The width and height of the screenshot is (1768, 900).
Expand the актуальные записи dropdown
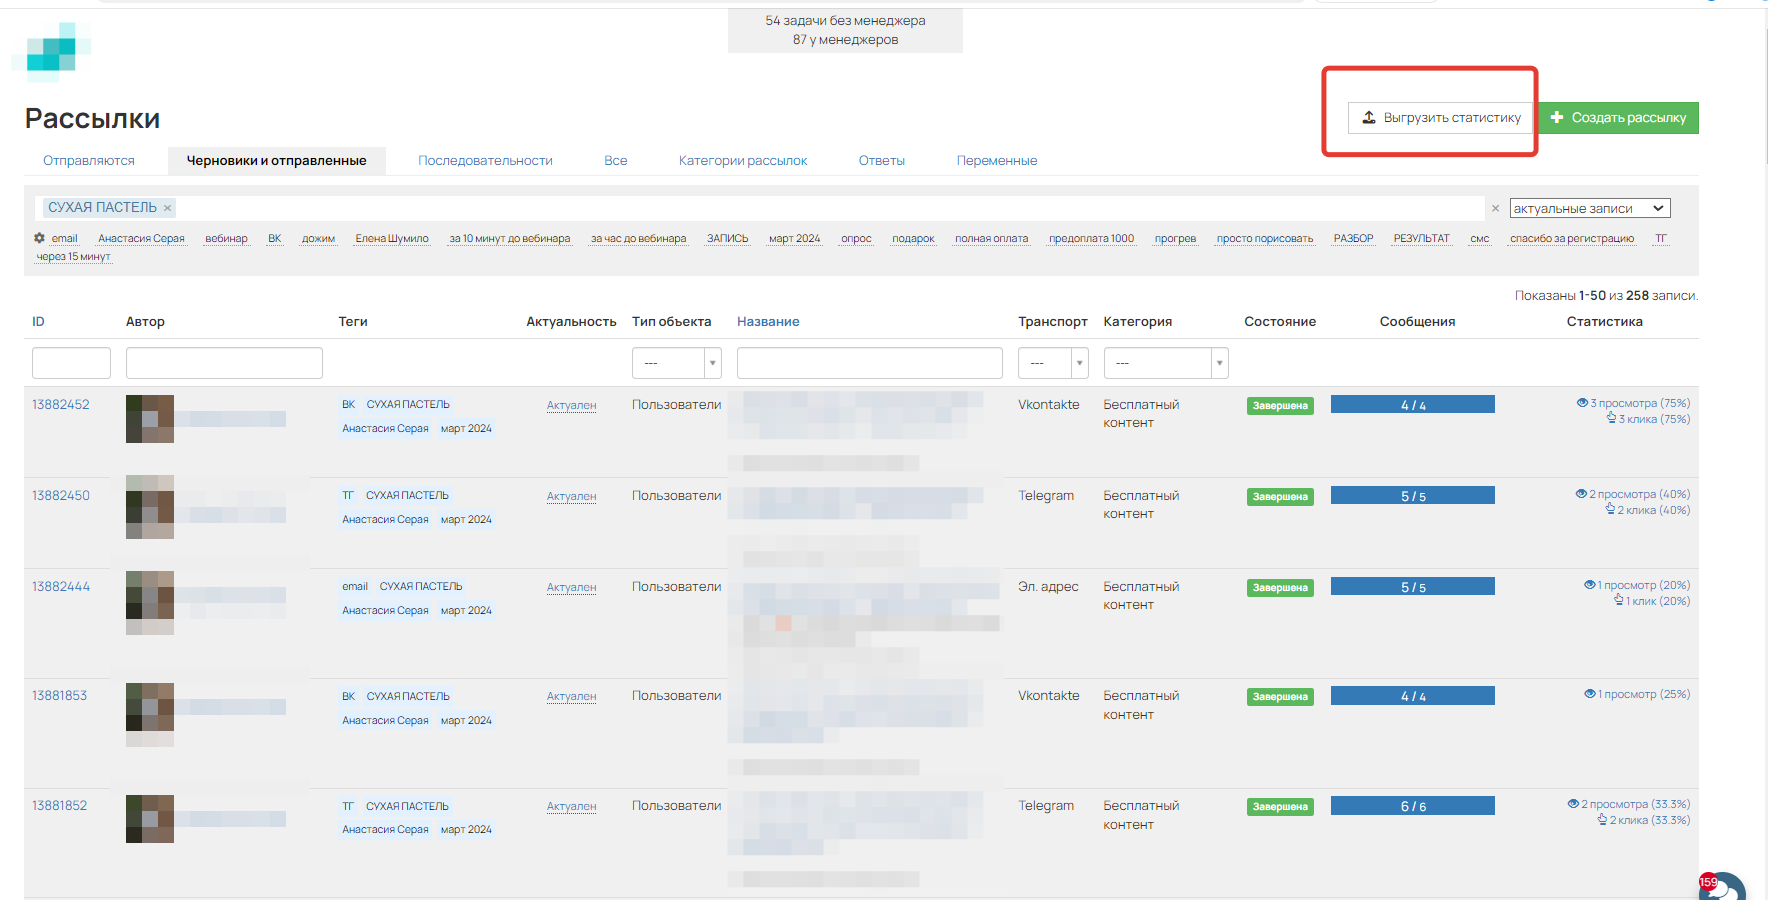coord(1589,208)
